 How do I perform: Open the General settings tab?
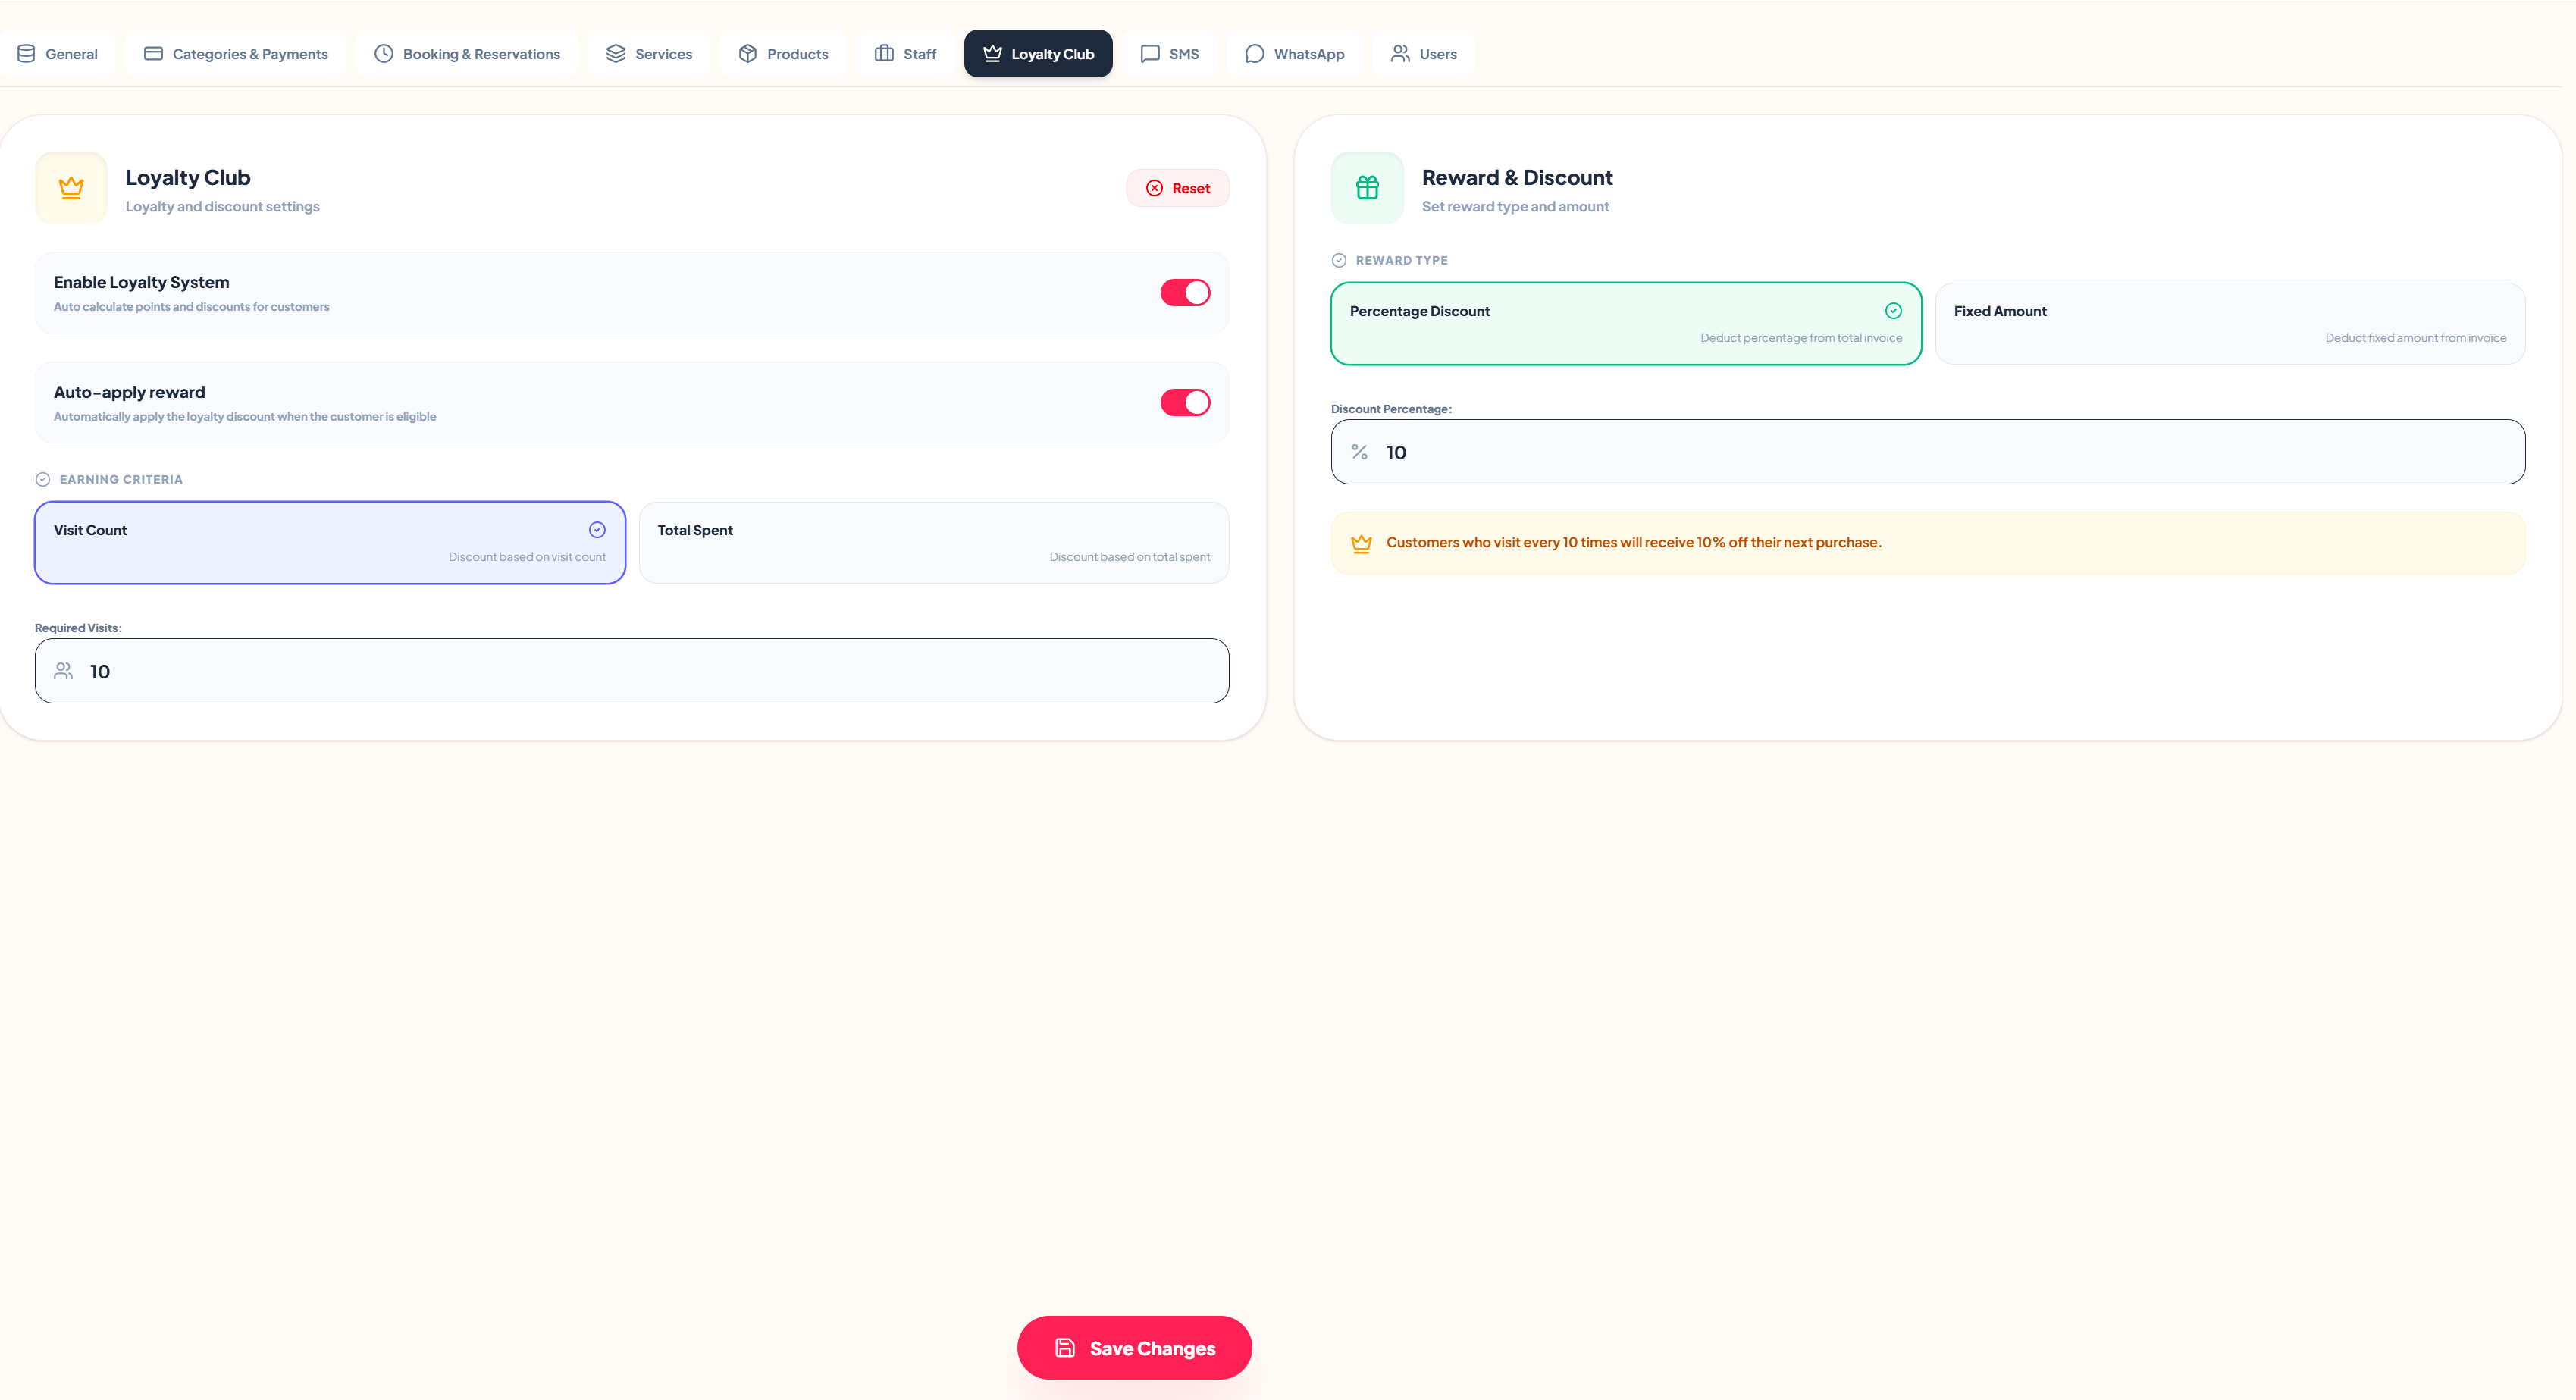point(57,54)
